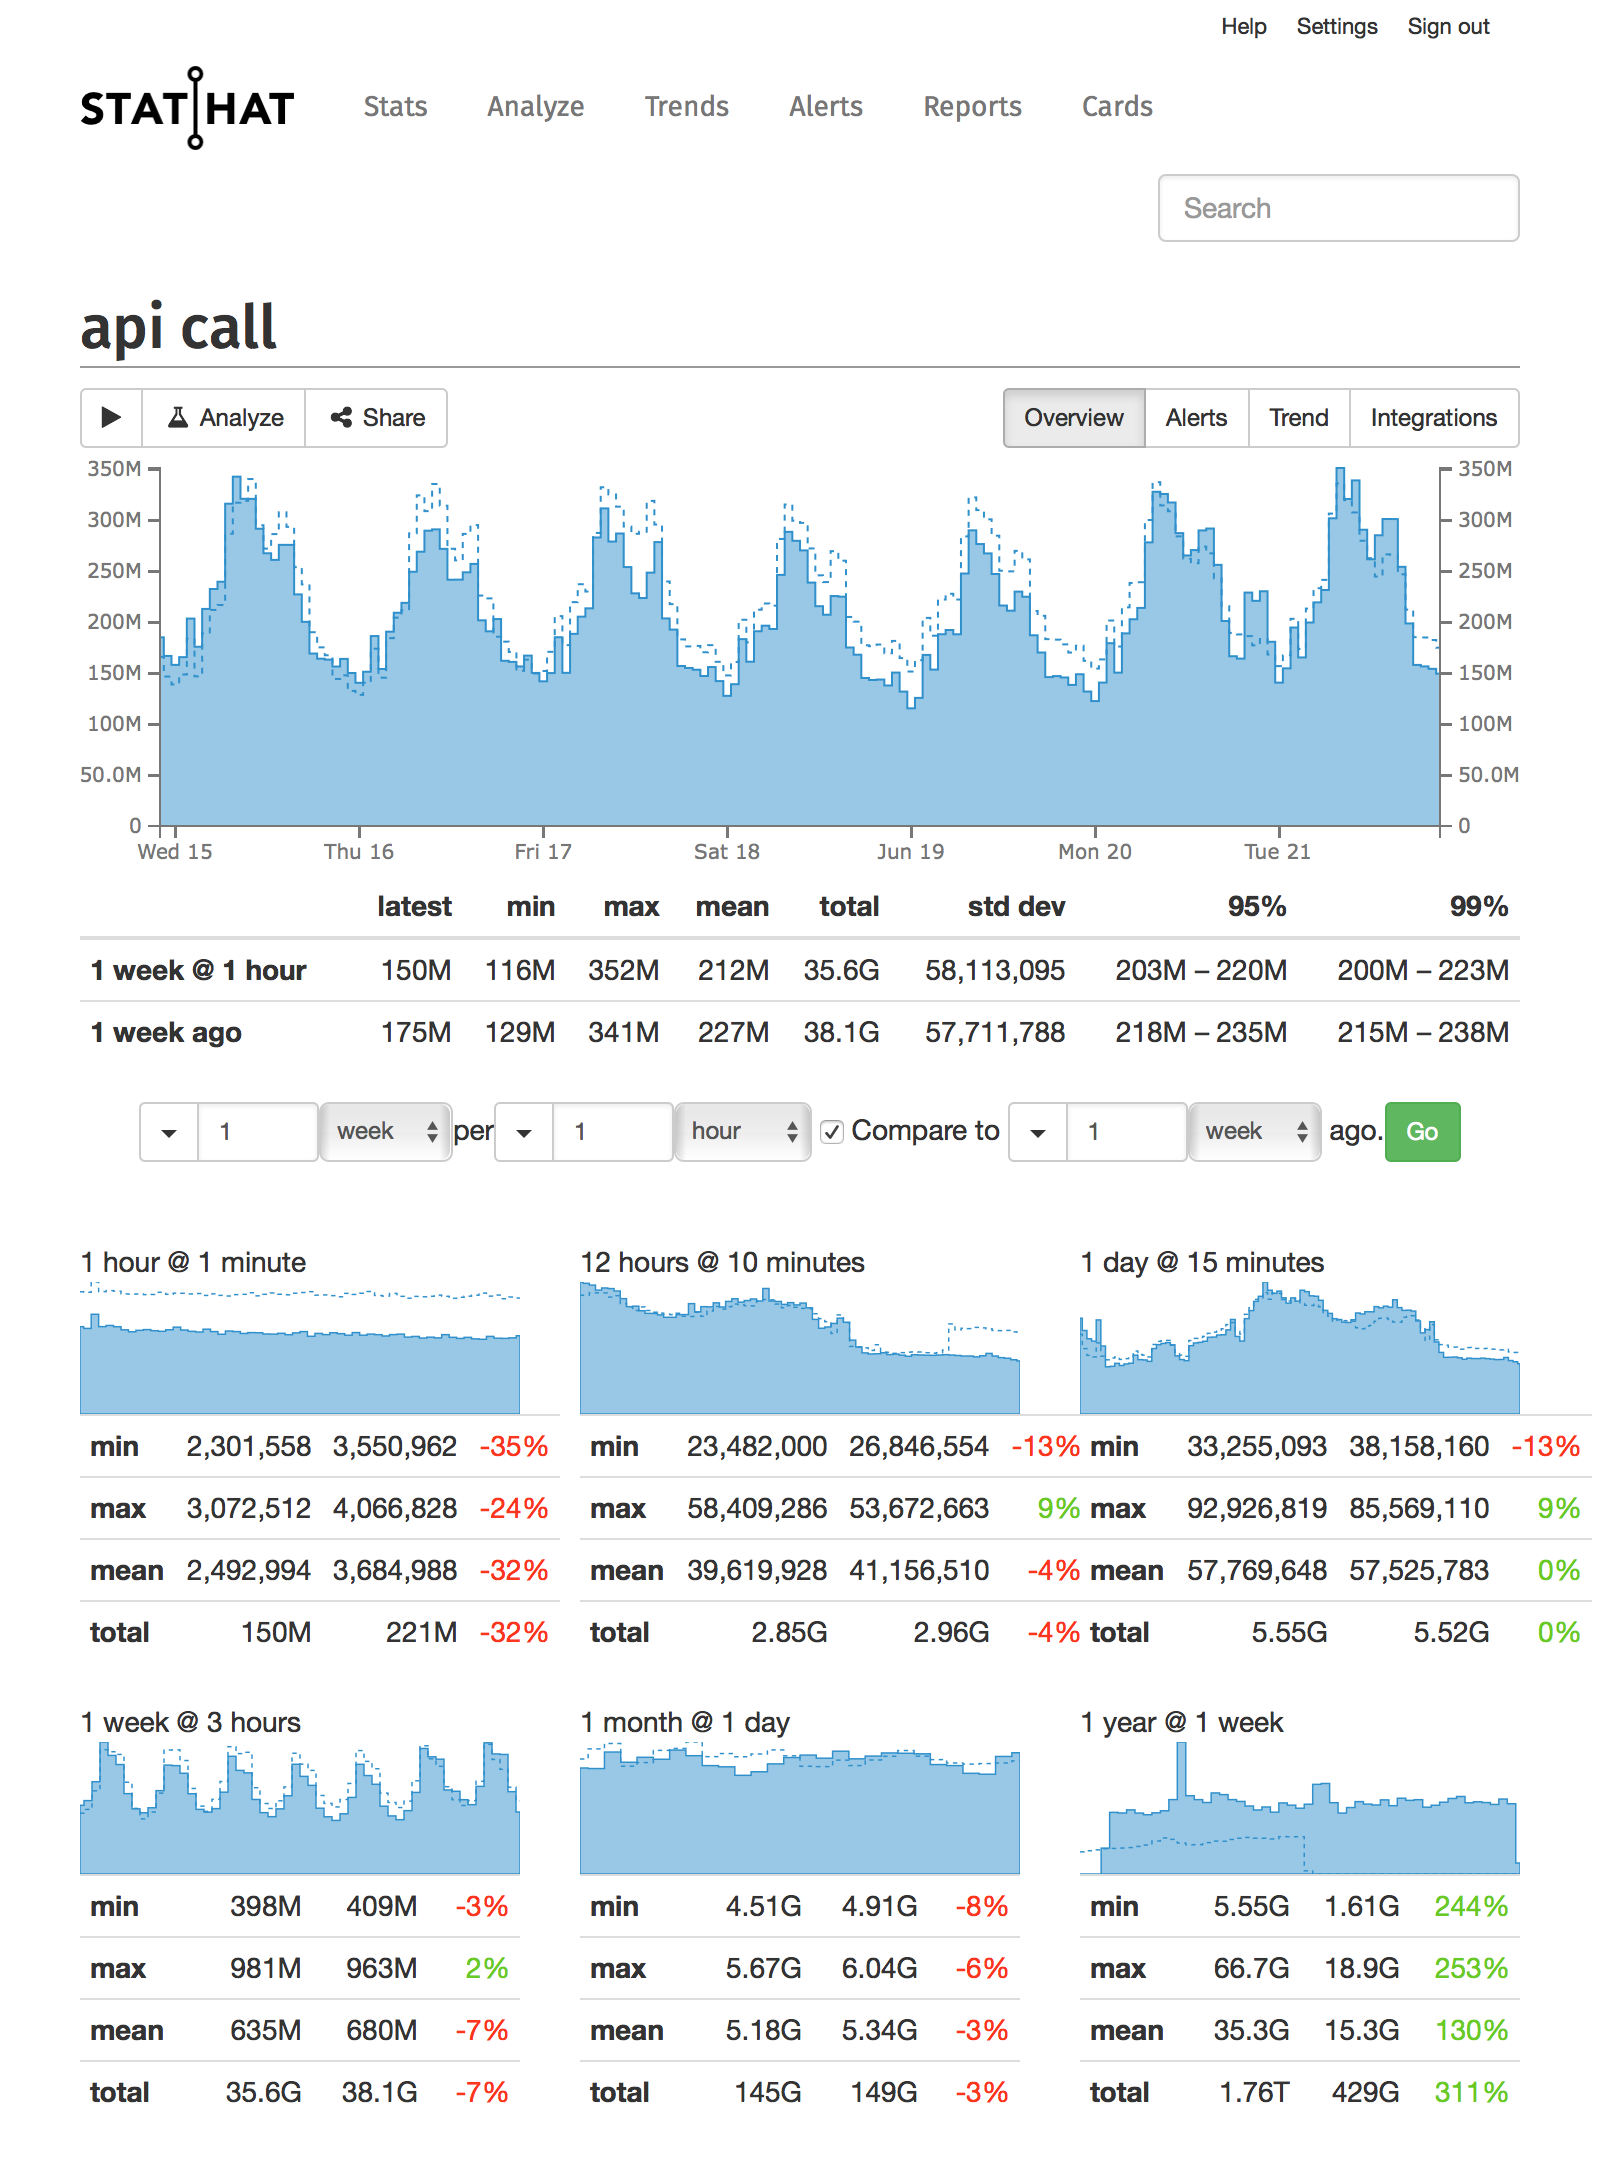
Task: Open the ago period dropdown showing week
Action: pos(1253,1131)
